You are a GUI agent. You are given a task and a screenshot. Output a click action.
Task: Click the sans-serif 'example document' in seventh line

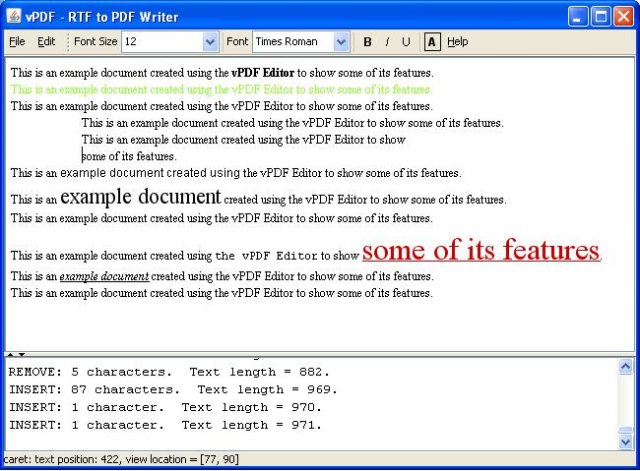tap(112, 173)
